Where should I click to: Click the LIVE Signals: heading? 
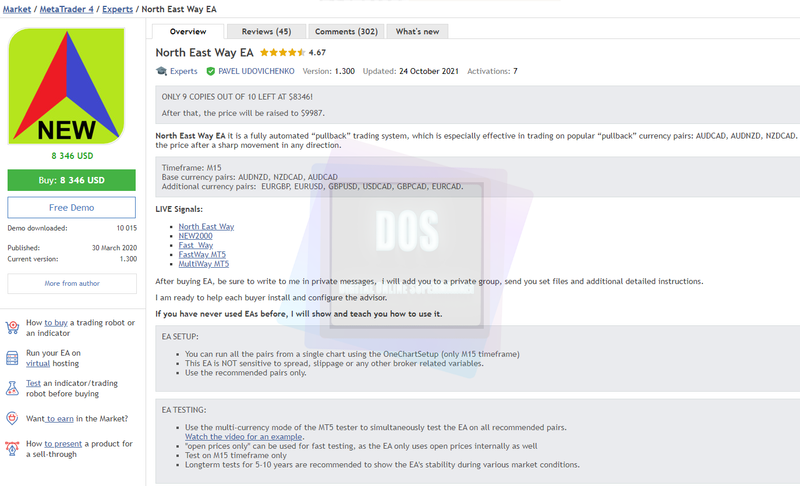pos(179,209)
